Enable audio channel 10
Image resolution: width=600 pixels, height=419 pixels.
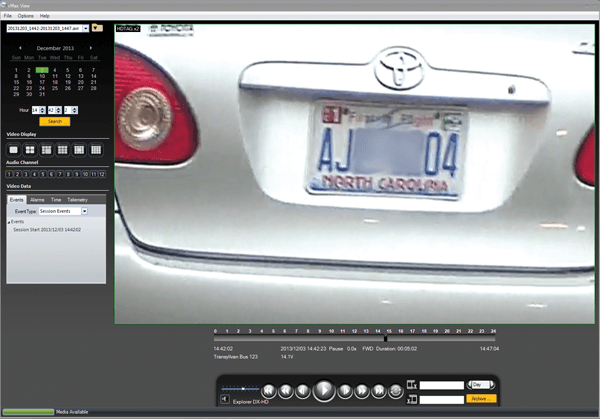(x=85, y=174)
